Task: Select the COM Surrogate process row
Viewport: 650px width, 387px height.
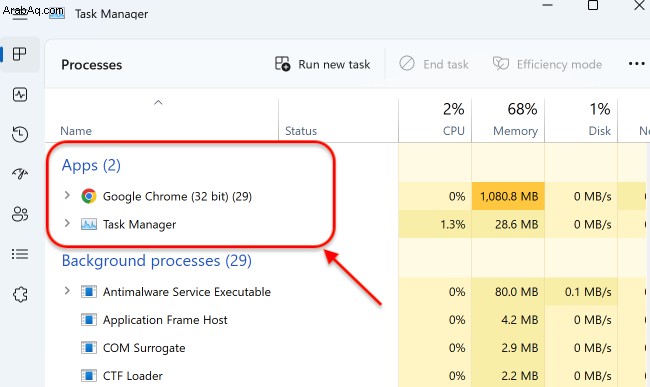Action: point(347,348)
